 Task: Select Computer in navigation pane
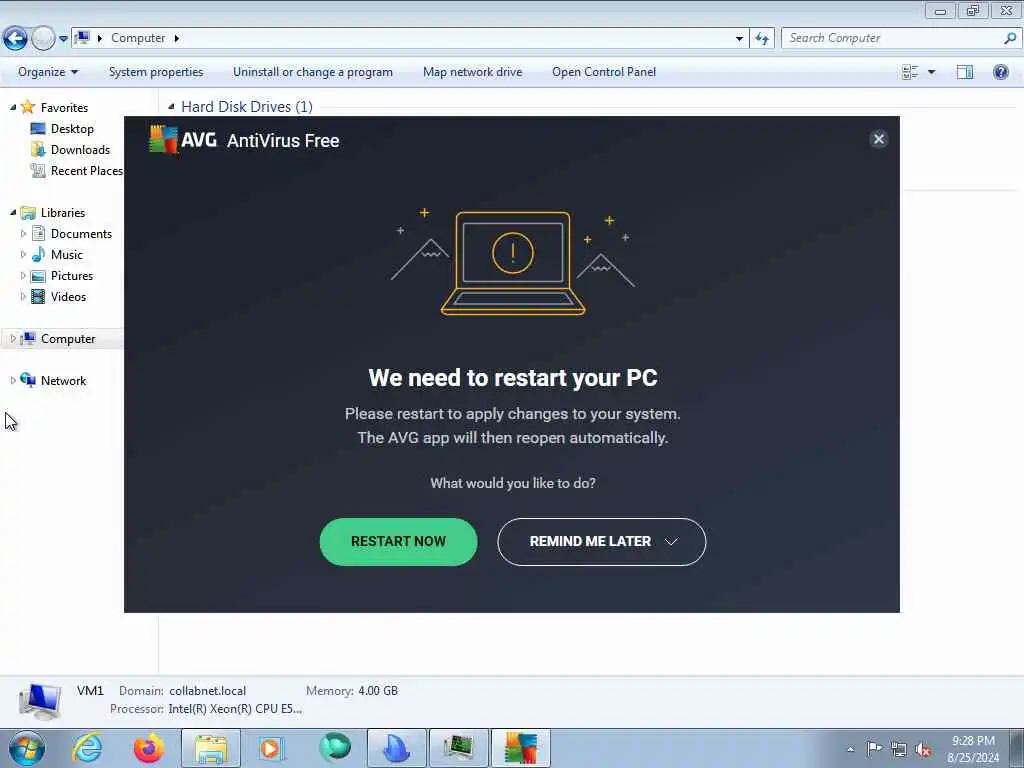tap(68, 338)
